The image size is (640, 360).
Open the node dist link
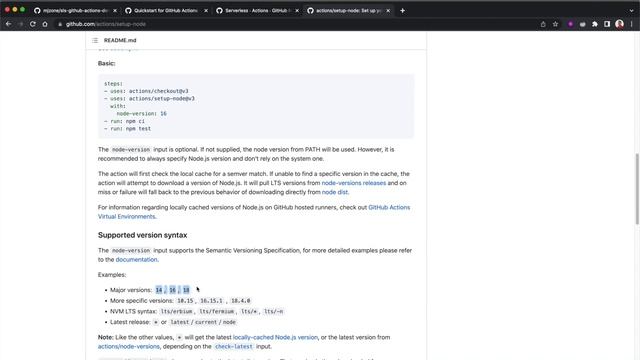[x=335, y=192]
